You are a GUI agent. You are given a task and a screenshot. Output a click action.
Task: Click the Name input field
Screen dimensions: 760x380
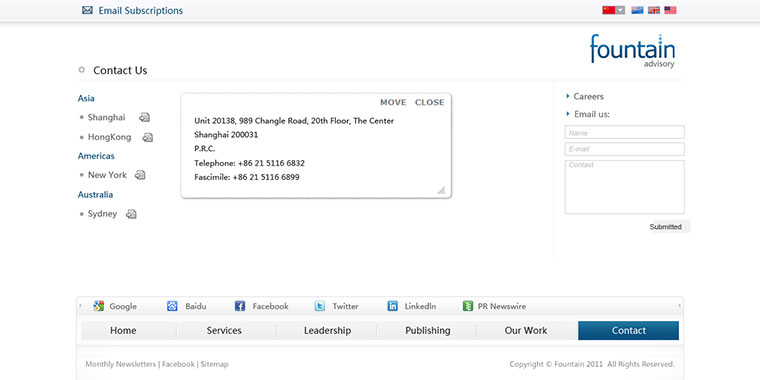[x=625, y=132]
